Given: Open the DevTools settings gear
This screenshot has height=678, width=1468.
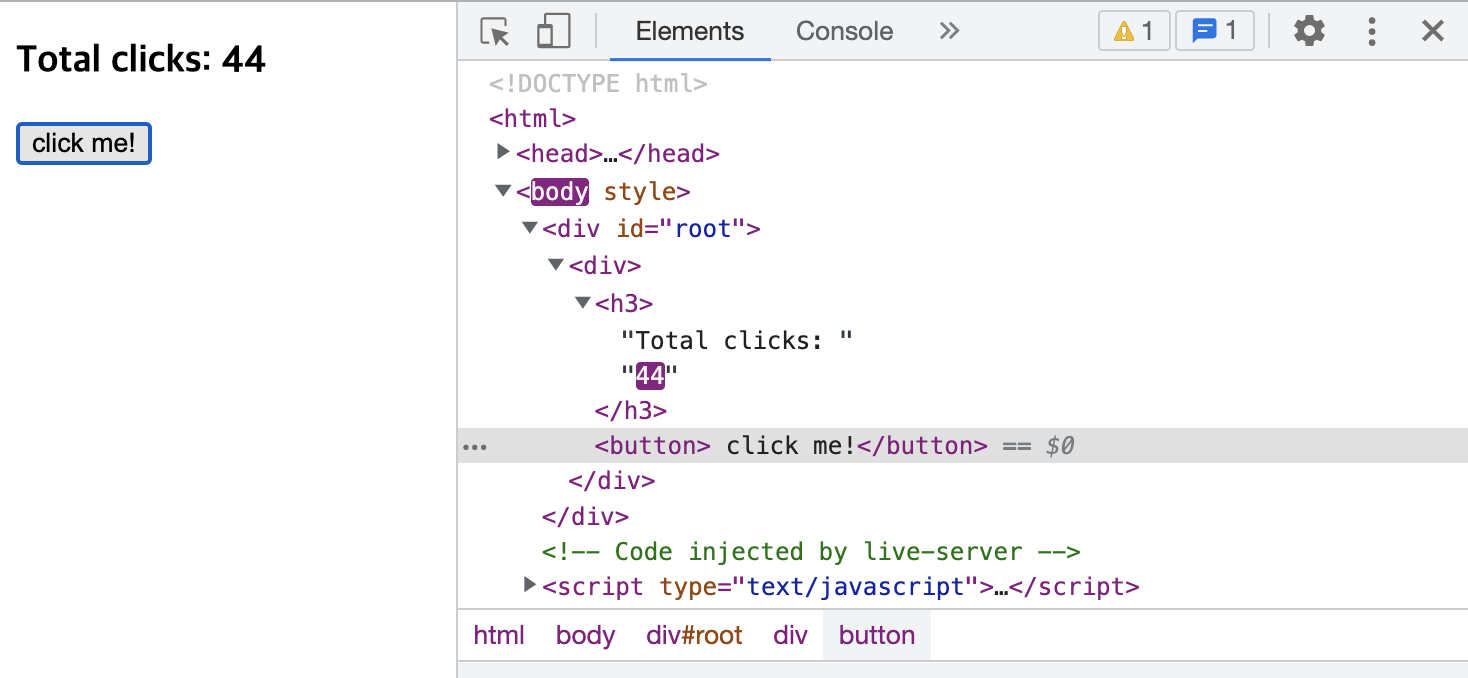Looking at the screenshot, I should click(1309, 31).
